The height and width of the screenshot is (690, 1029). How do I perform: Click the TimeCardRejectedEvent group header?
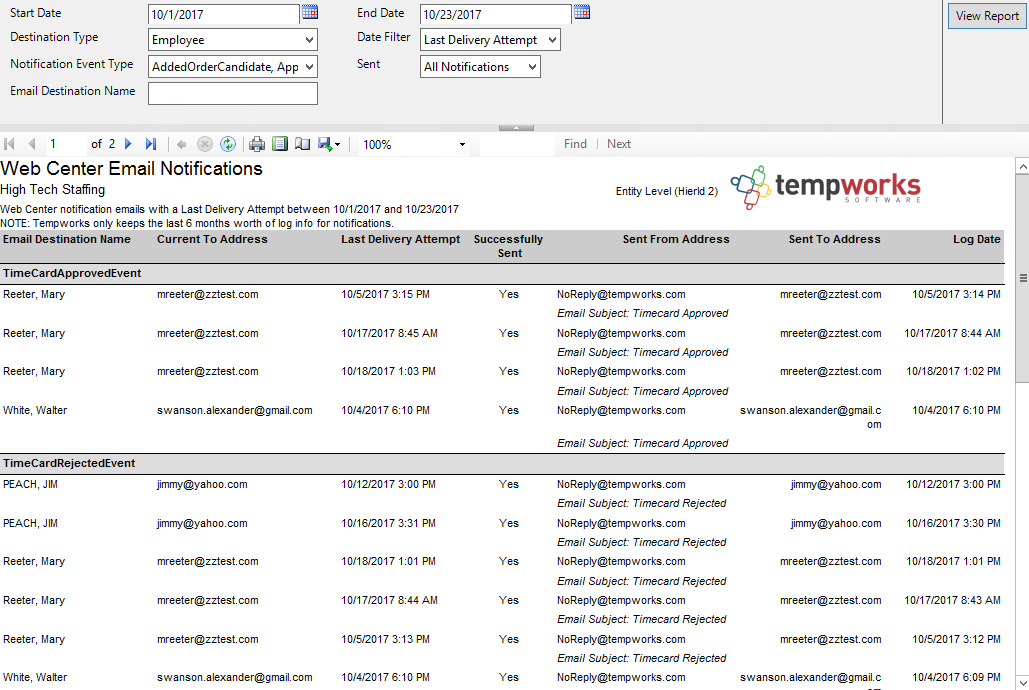tap(69, 463)
